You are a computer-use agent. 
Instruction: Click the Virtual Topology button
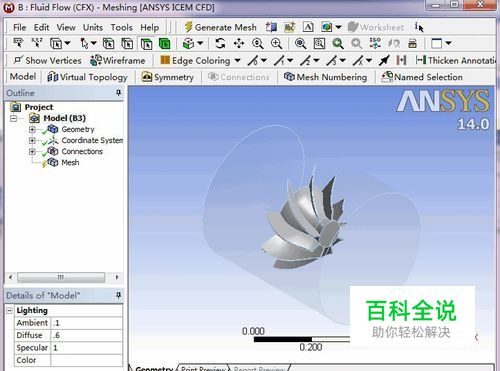pos(87,77)
